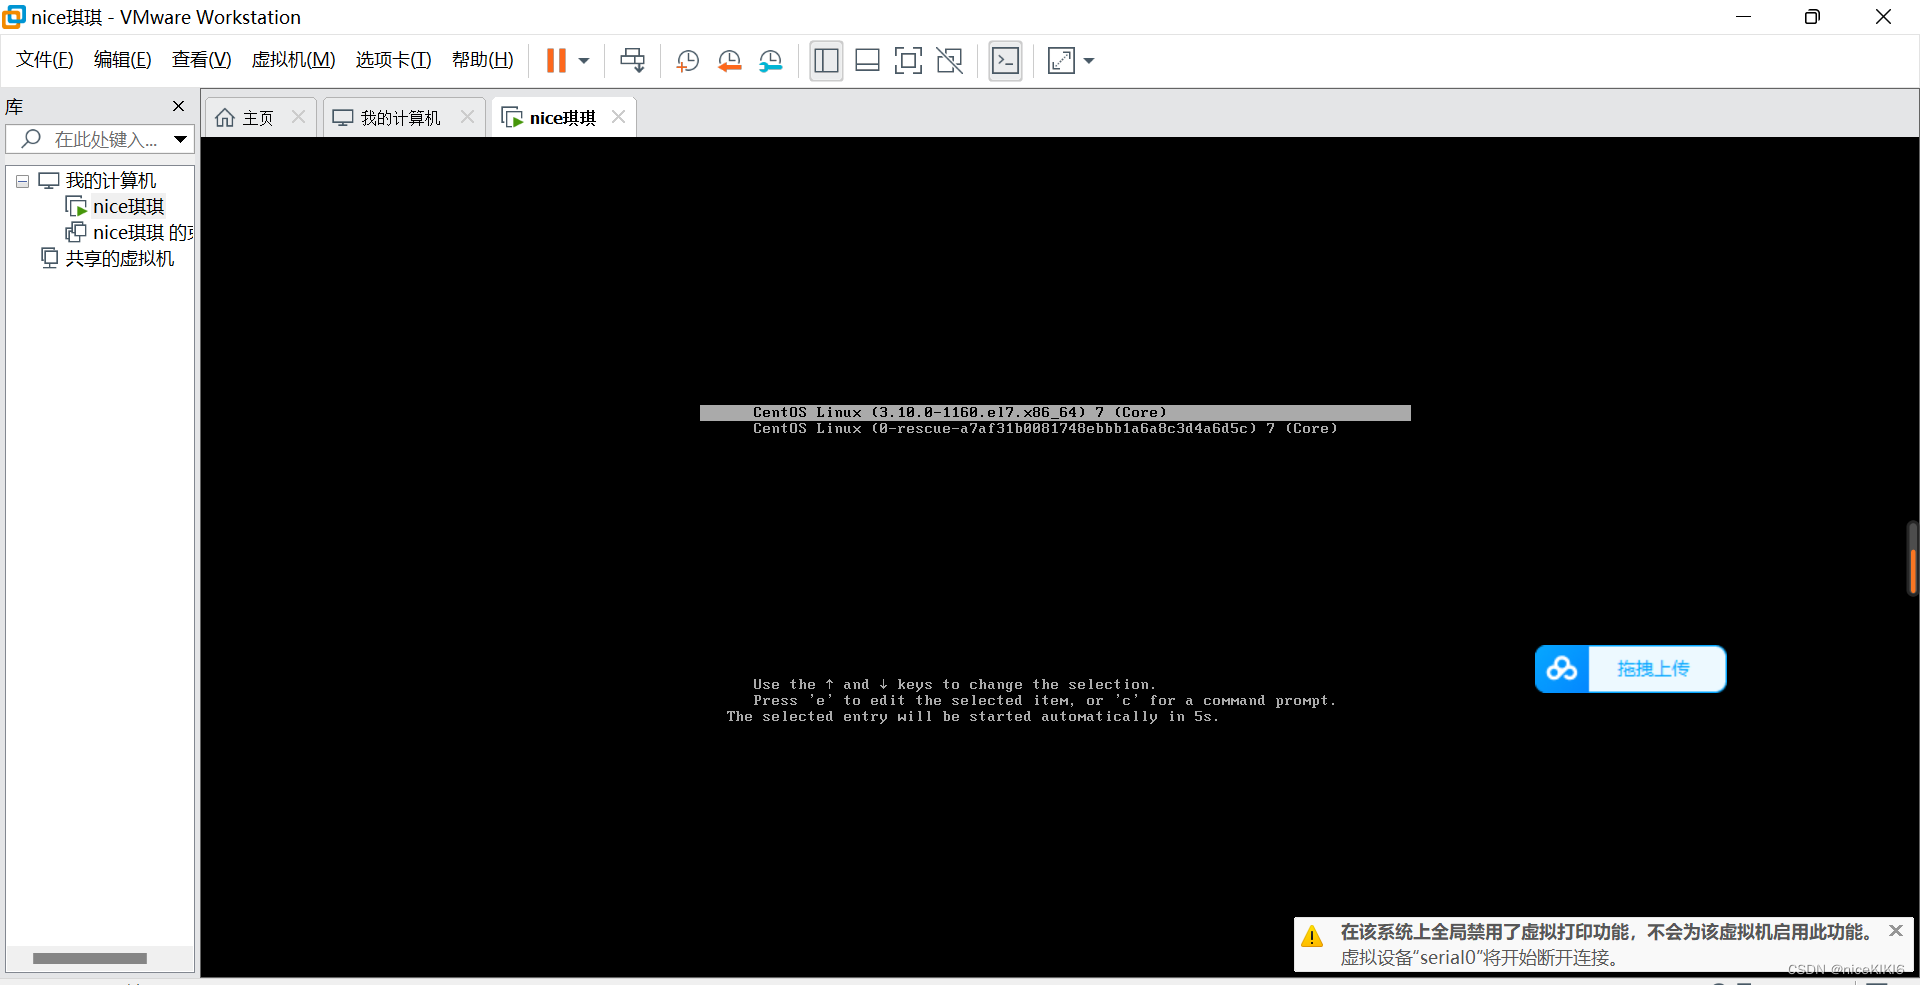Suspend the virtual machine using pause icon
Viewport: 1920px width, 985px height.
coord(557,60)
